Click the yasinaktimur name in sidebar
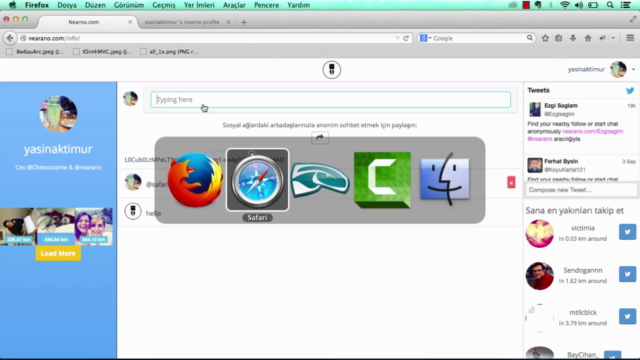 [58, 149]
